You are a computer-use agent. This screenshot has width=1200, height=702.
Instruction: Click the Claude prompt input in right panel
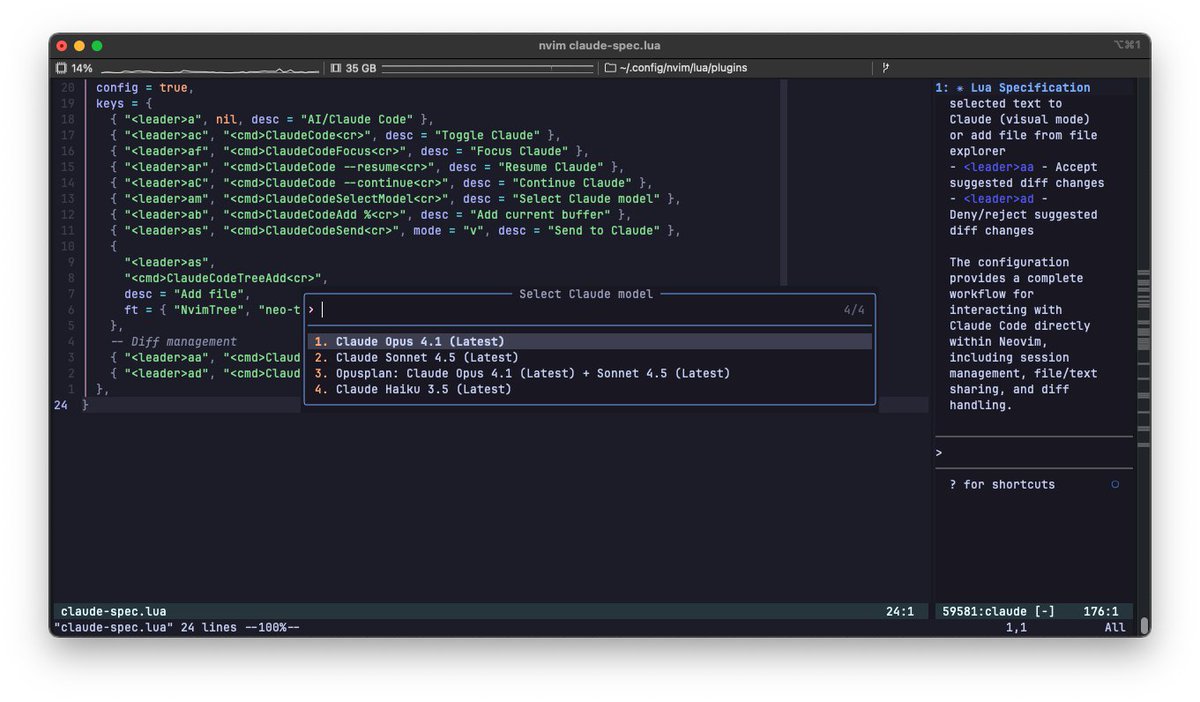(x=1034, y=453)
